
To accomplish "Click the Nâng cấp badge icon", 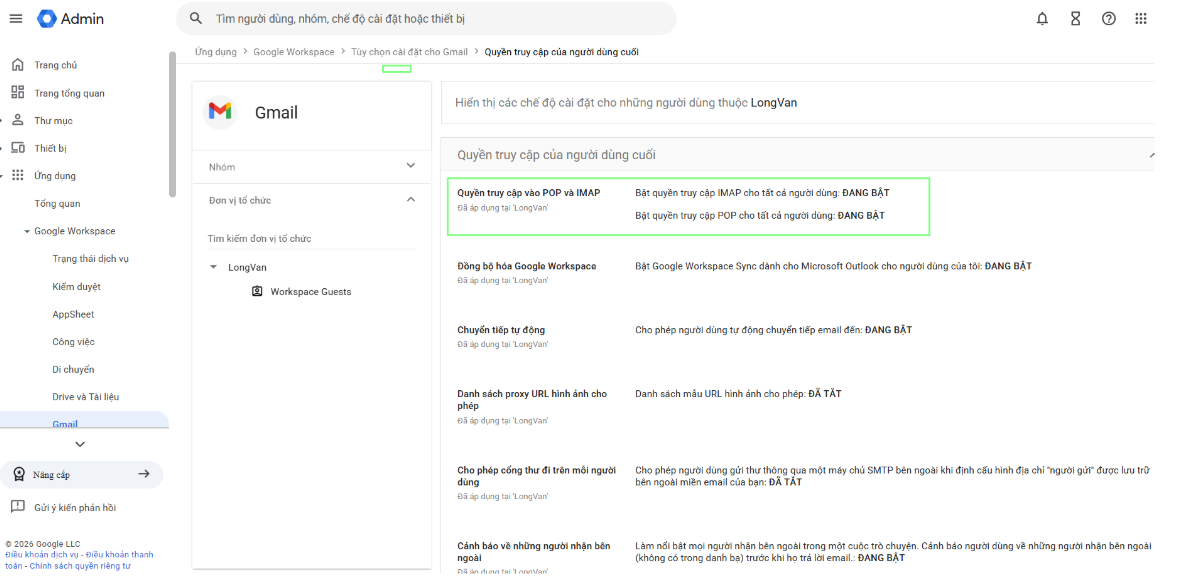I will click(18, 474).
